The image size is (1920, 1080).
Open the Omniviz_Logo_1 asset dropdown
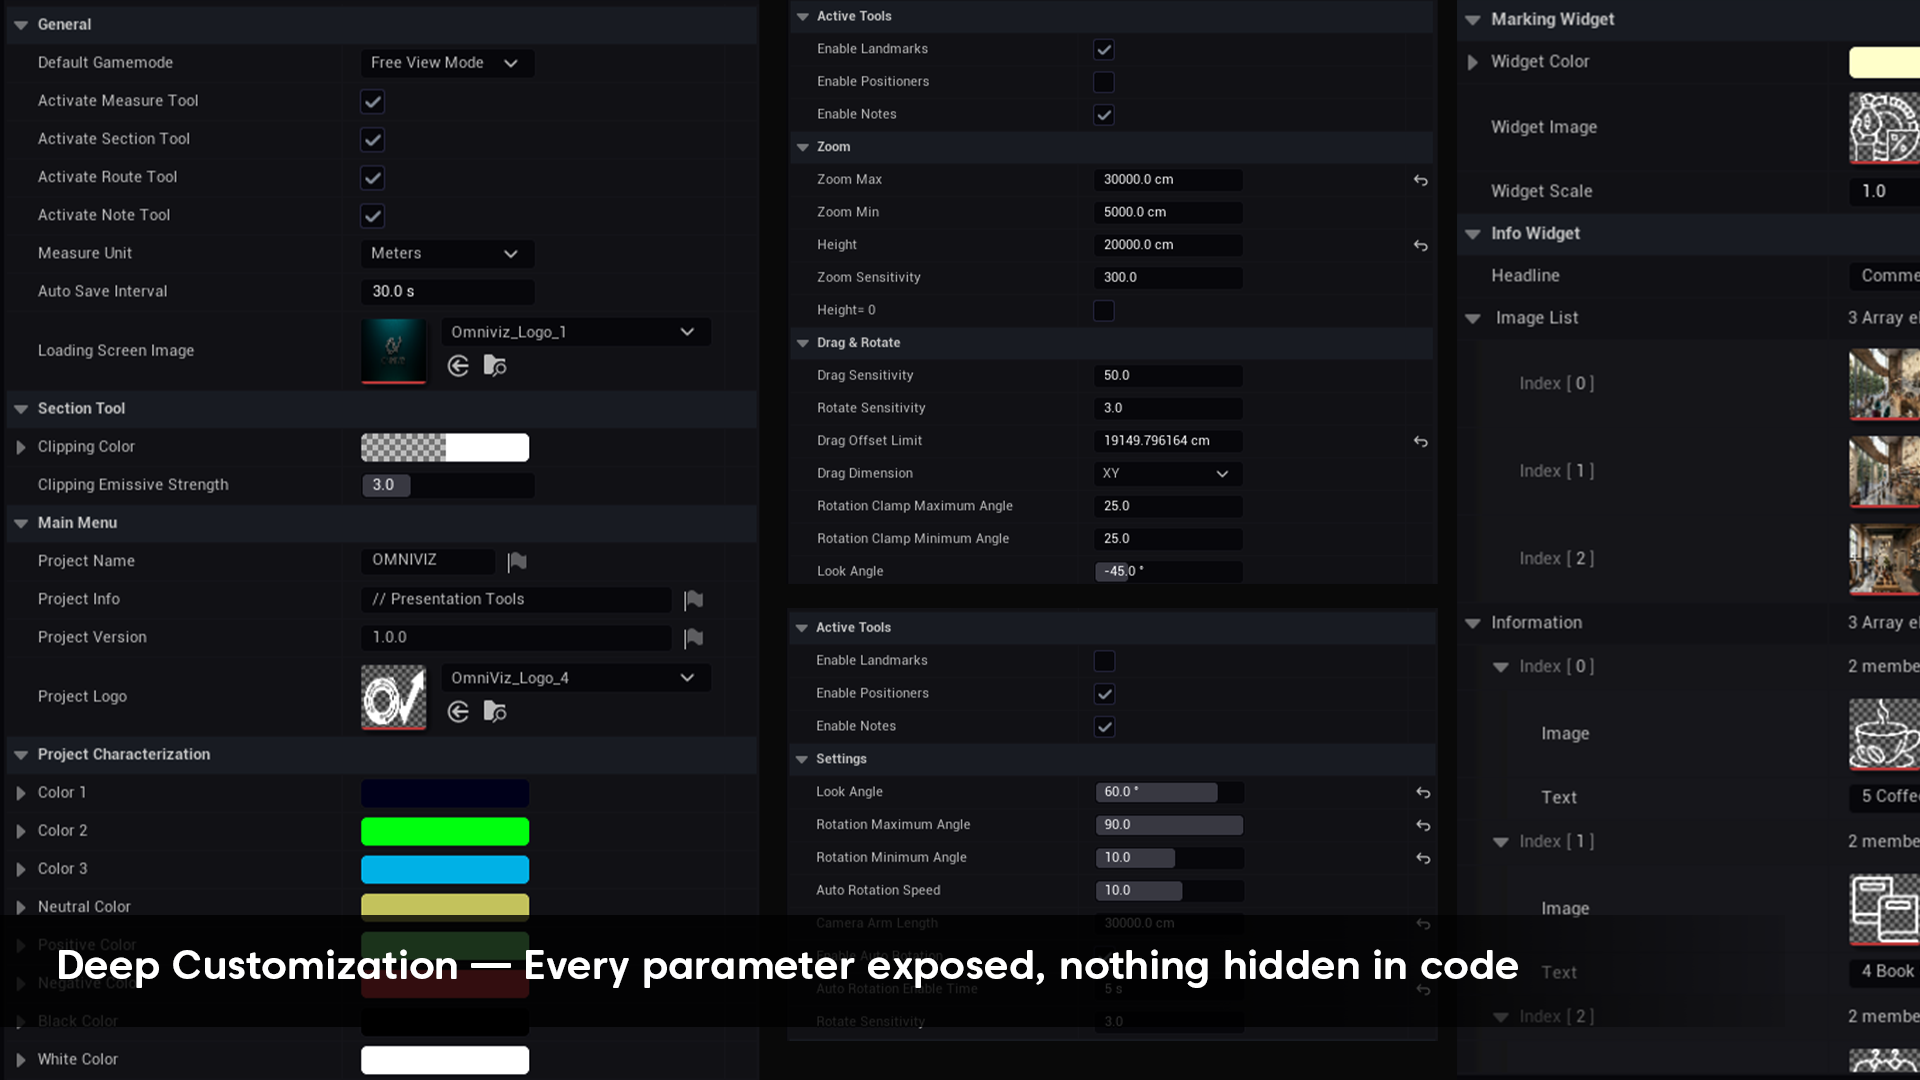576,332
